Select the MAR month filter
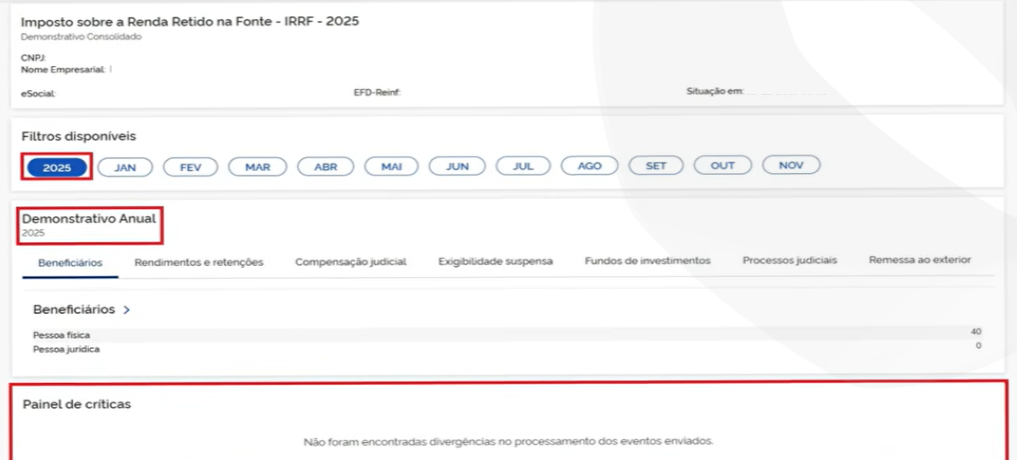Screen dimensions: 1017x460 point(258,167)
